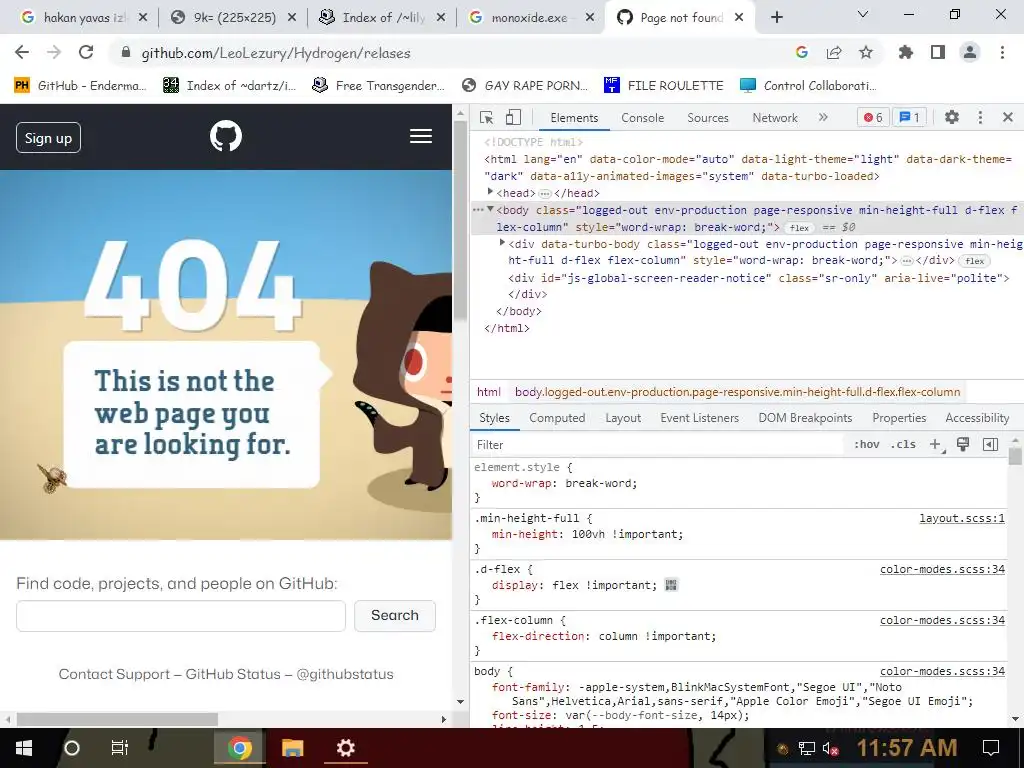Screen dimensions: 1024x768
Task: Expand collapsed head ellipsis
Action: click(545, 194)
